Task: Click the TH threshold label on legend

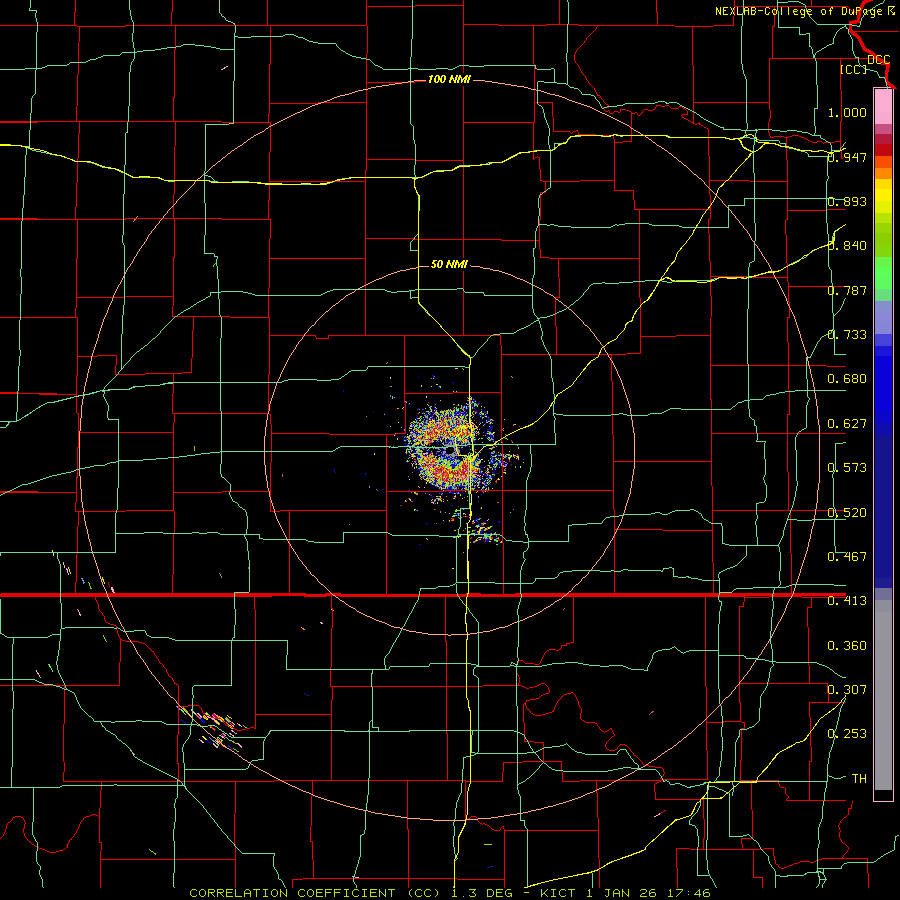Action: pyautogui.click(x=859, y=779)
